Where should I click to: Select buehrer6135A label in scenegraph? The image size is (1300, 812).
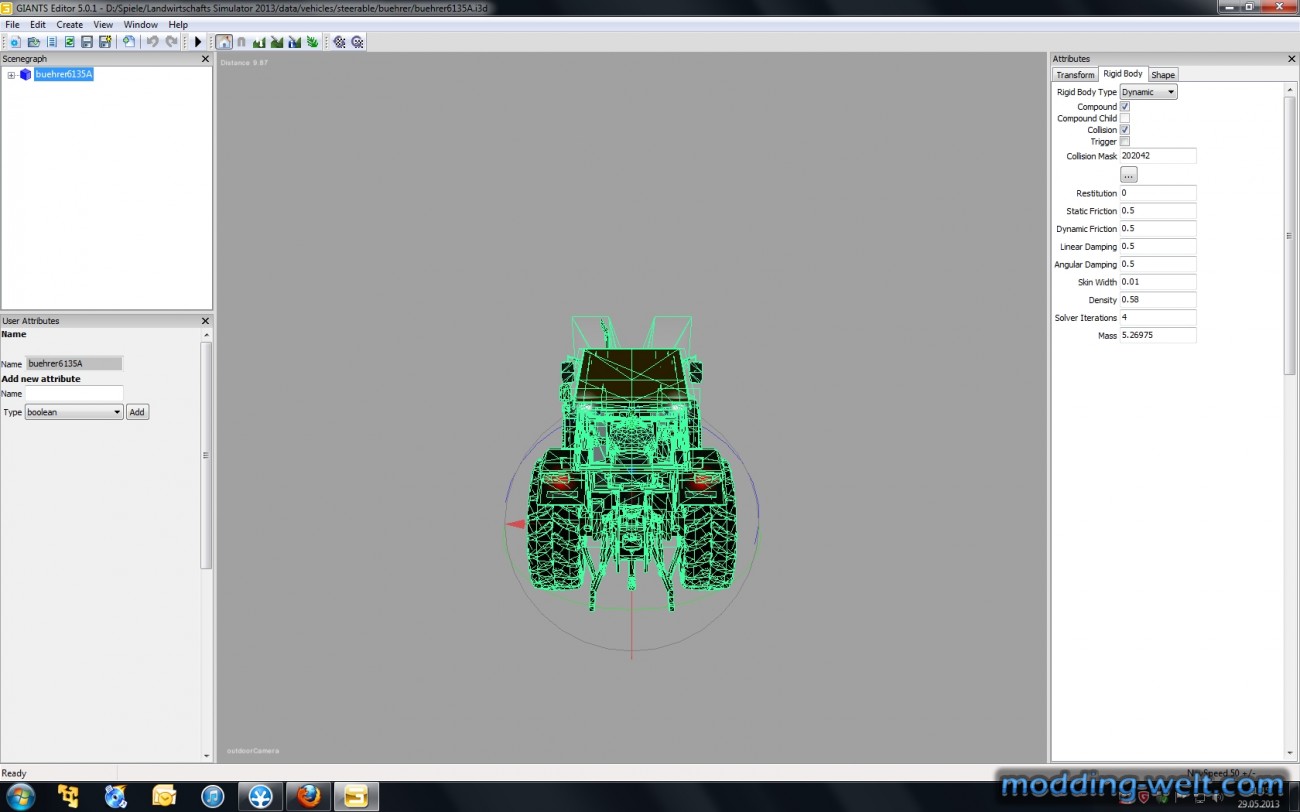pos(64,74)
